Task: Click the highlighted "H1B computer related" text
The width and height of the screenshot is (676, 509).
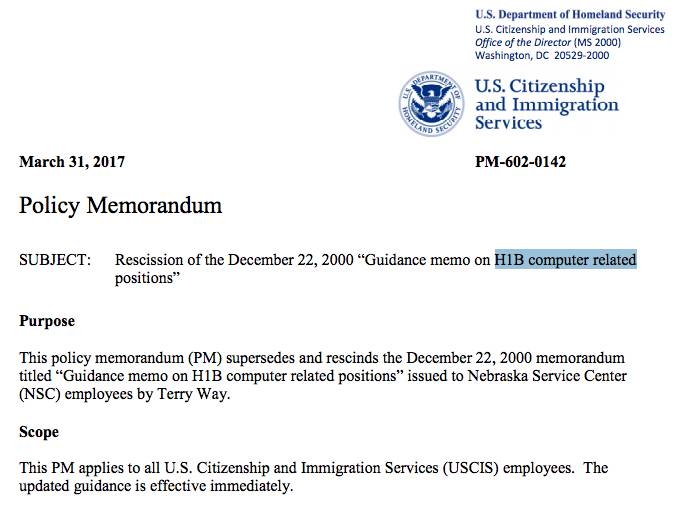Action: click(565, 260)
